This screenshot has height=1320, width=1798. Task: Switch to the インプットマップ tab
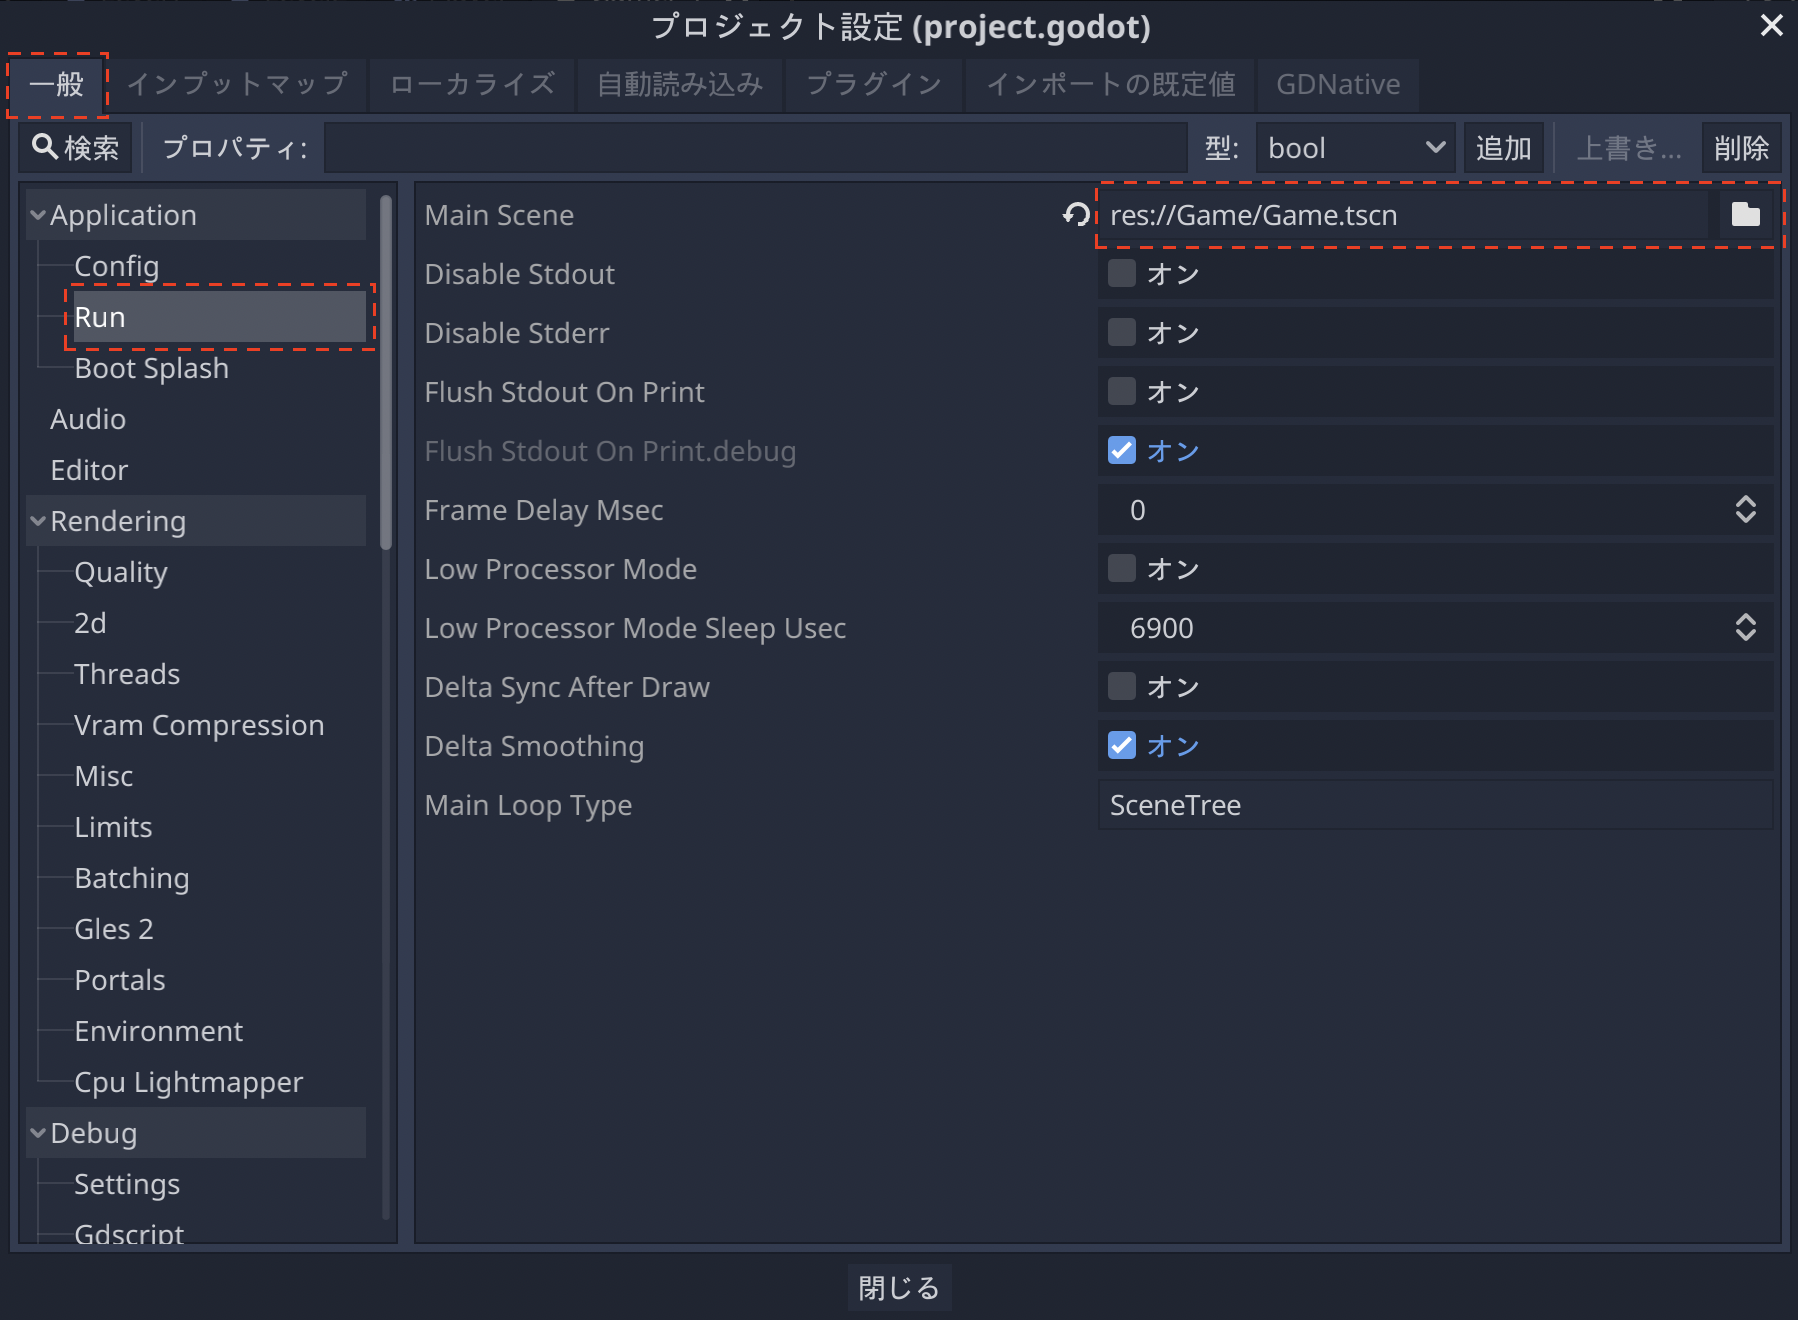(237, 85)
